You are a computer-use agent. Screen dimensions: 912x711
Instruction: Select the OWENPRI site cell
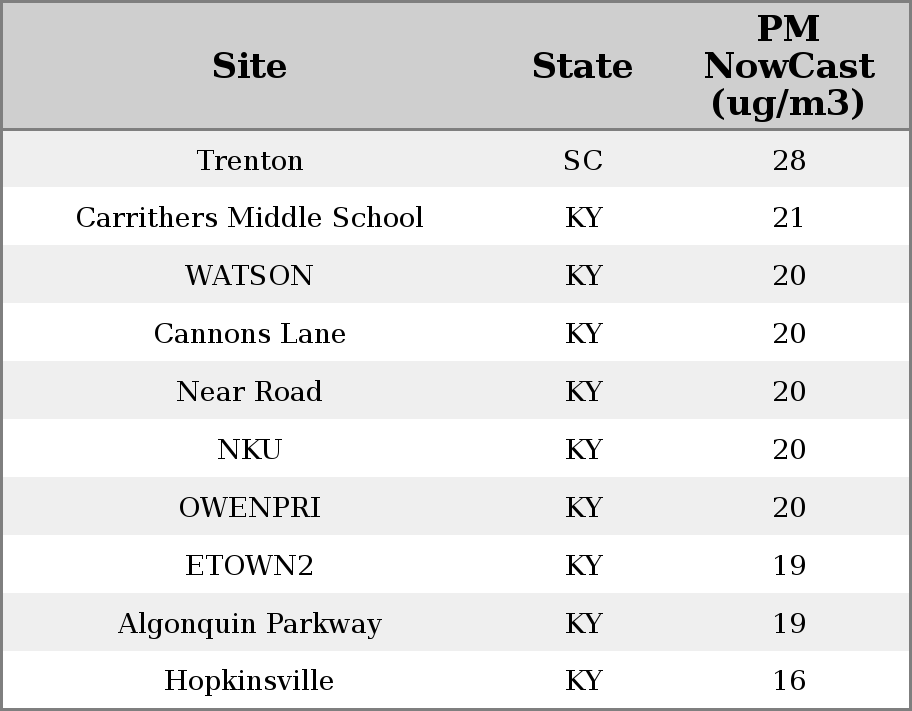249,508
